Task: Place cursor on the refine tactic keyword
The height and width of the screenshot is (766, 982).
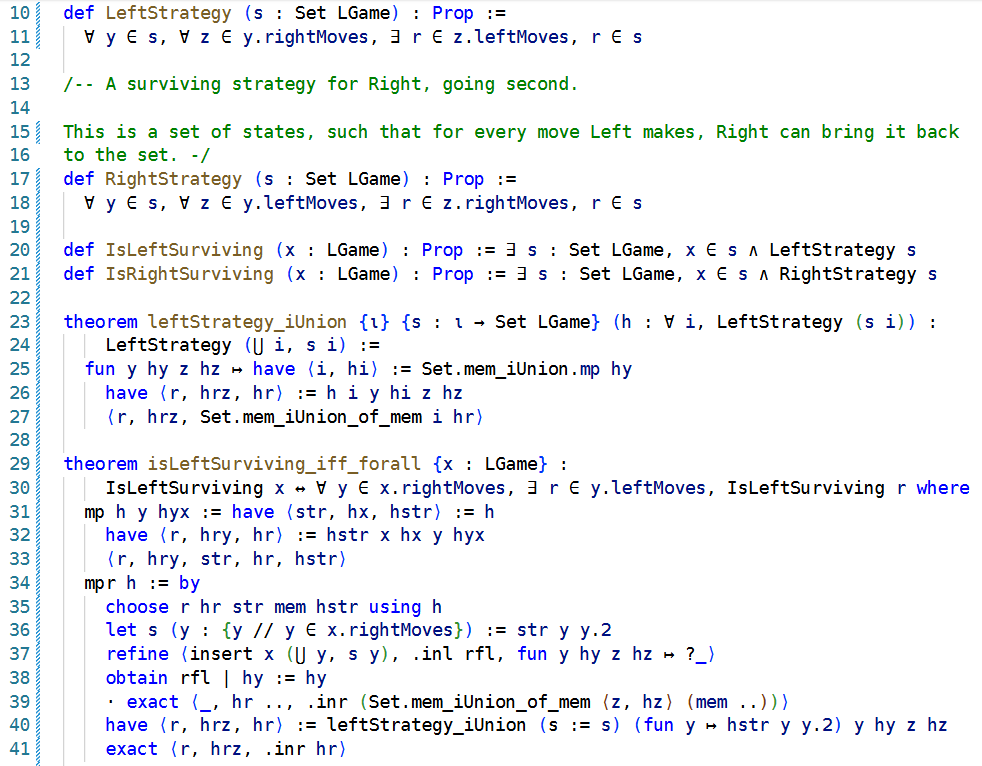Action: coord(137,654)
